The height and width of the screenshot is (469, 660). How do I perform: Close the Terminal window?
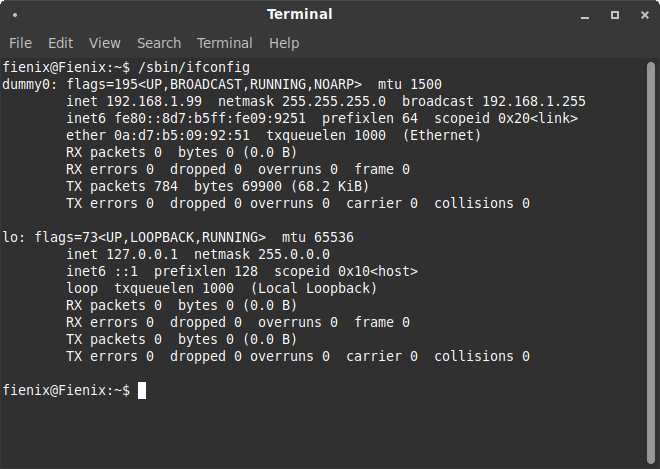[642, 15]
